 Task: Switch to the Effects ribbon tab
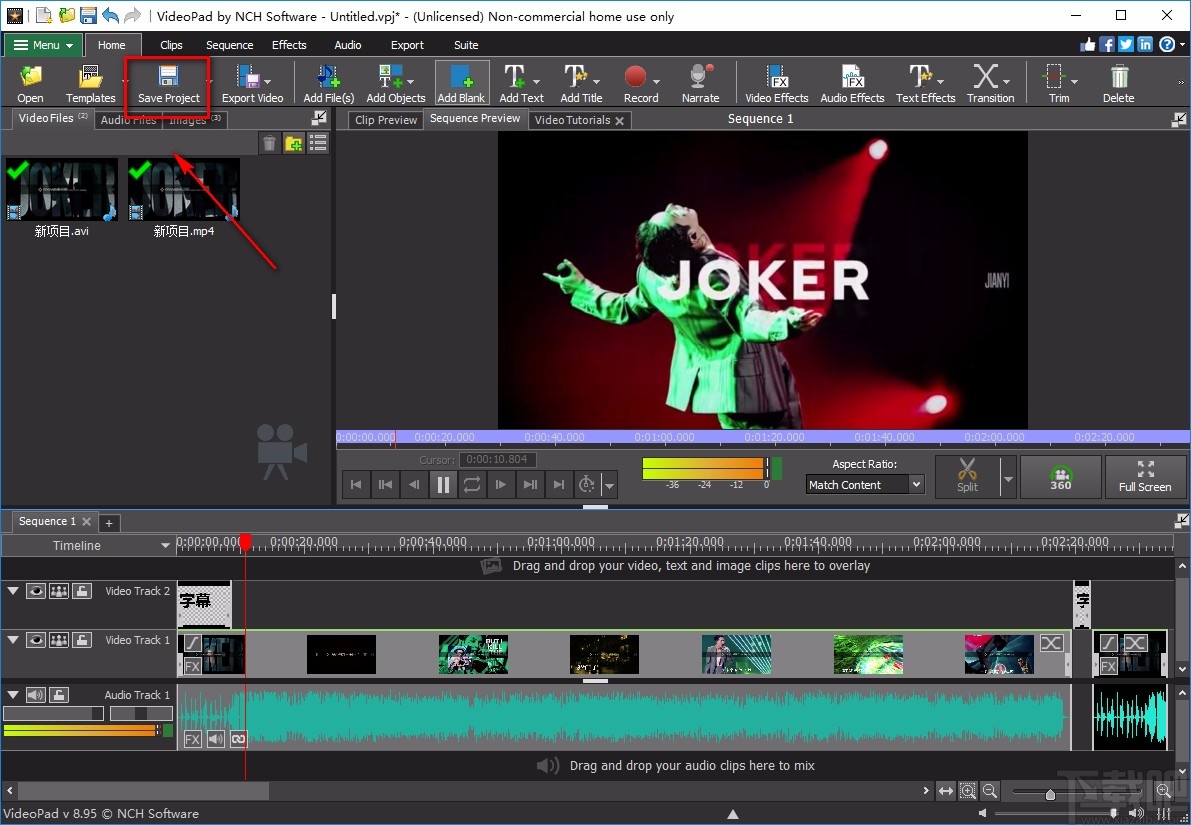pos(289,45)
